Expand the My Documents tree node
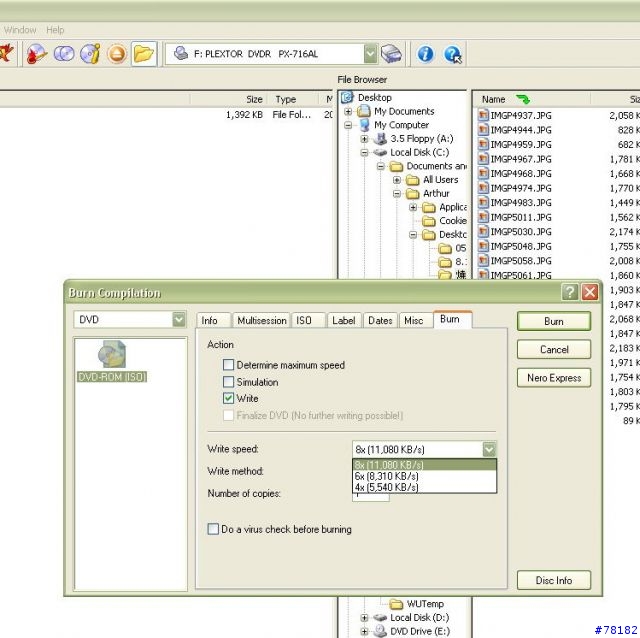This screenshot has width=640, height=638. 348,111
